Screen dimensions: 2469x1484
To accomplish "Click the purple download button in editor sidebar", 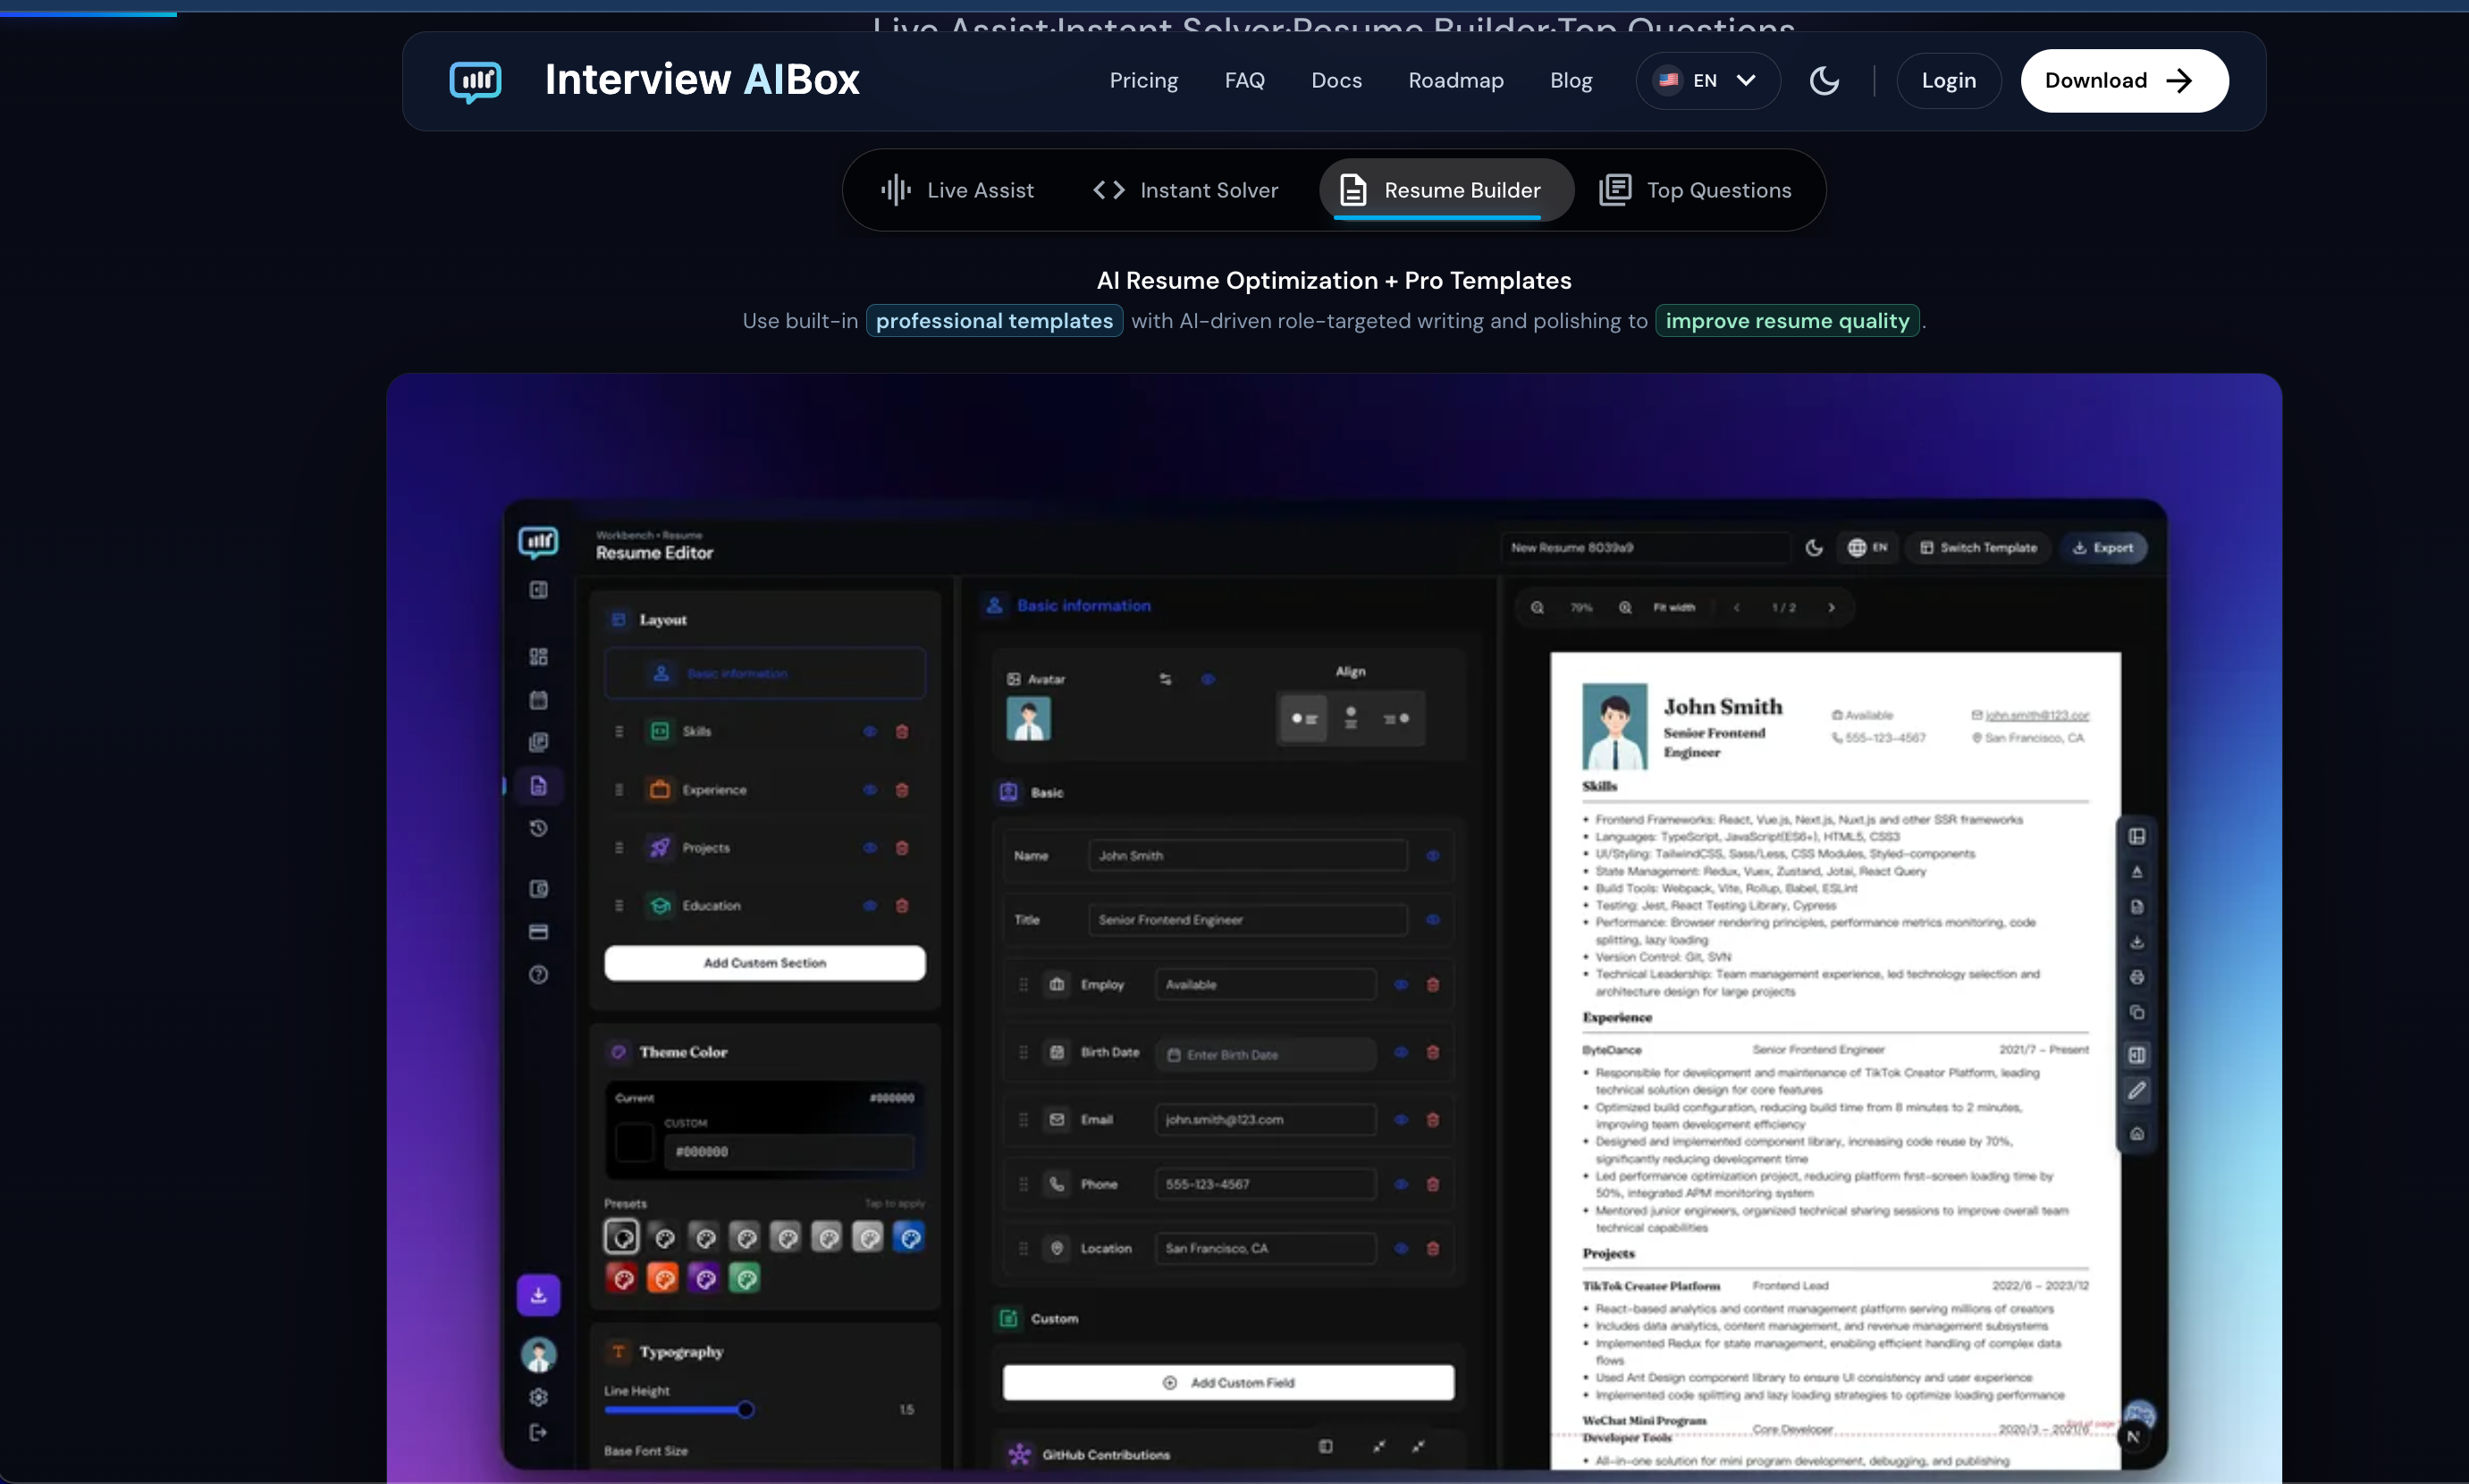I will click(538, 1296).
